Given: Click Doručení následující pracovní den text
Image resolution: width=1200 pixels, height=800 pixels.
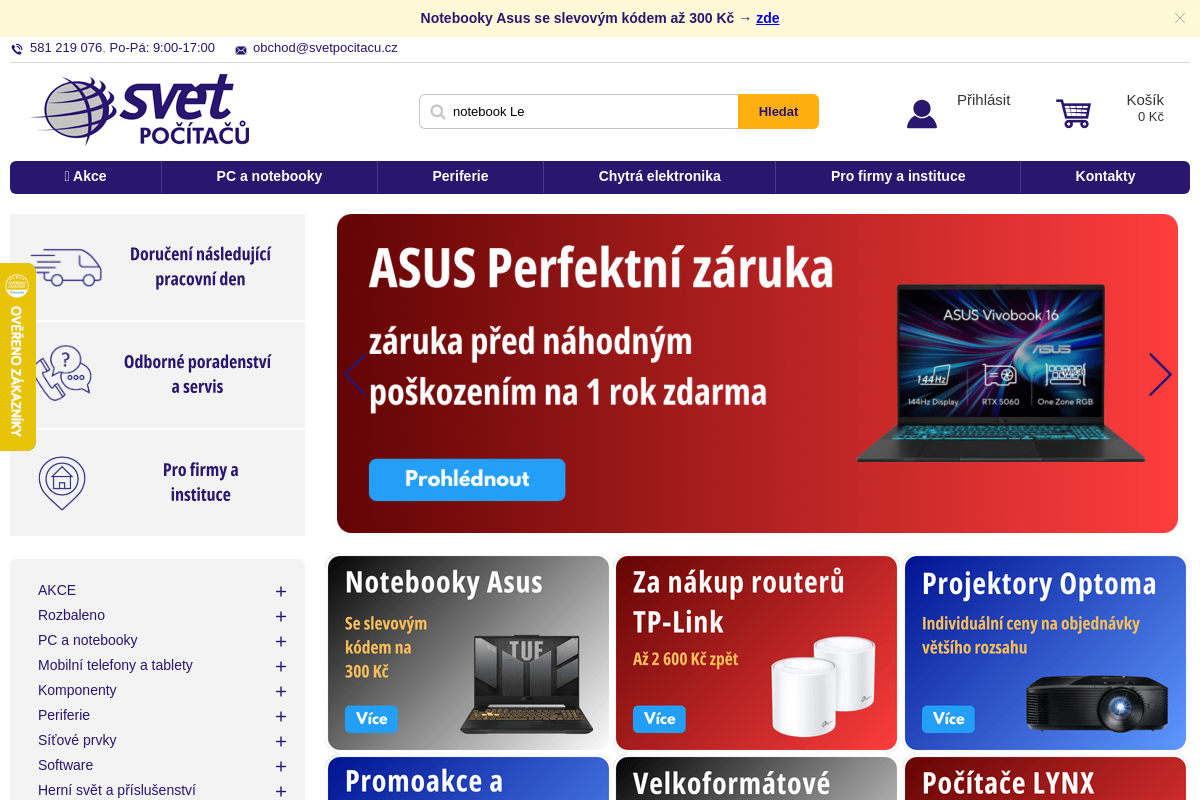Looking at the screenshot, I should tap(200, 267).
